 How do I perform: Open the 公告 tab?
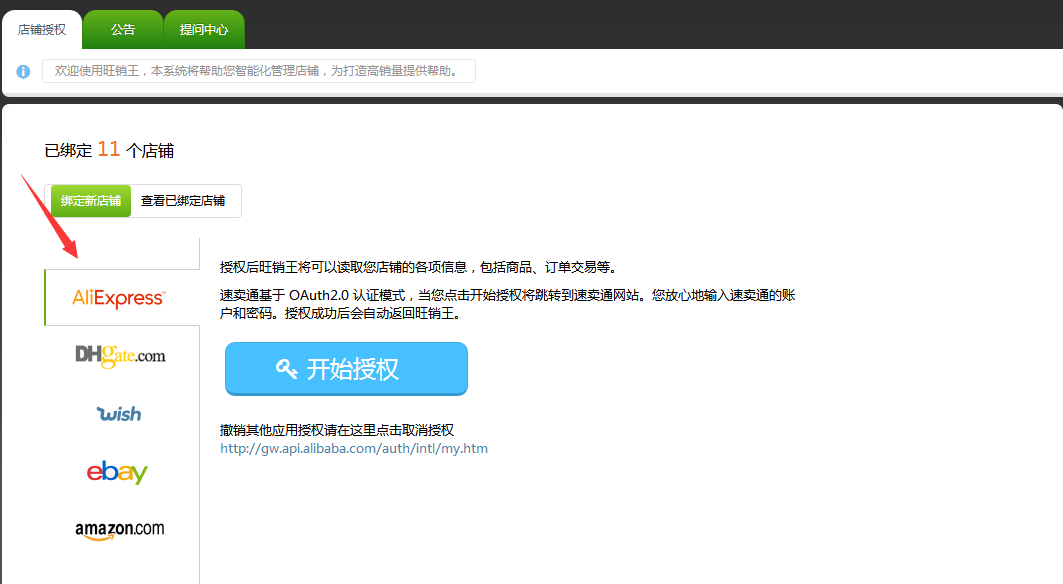coord(123,30)
